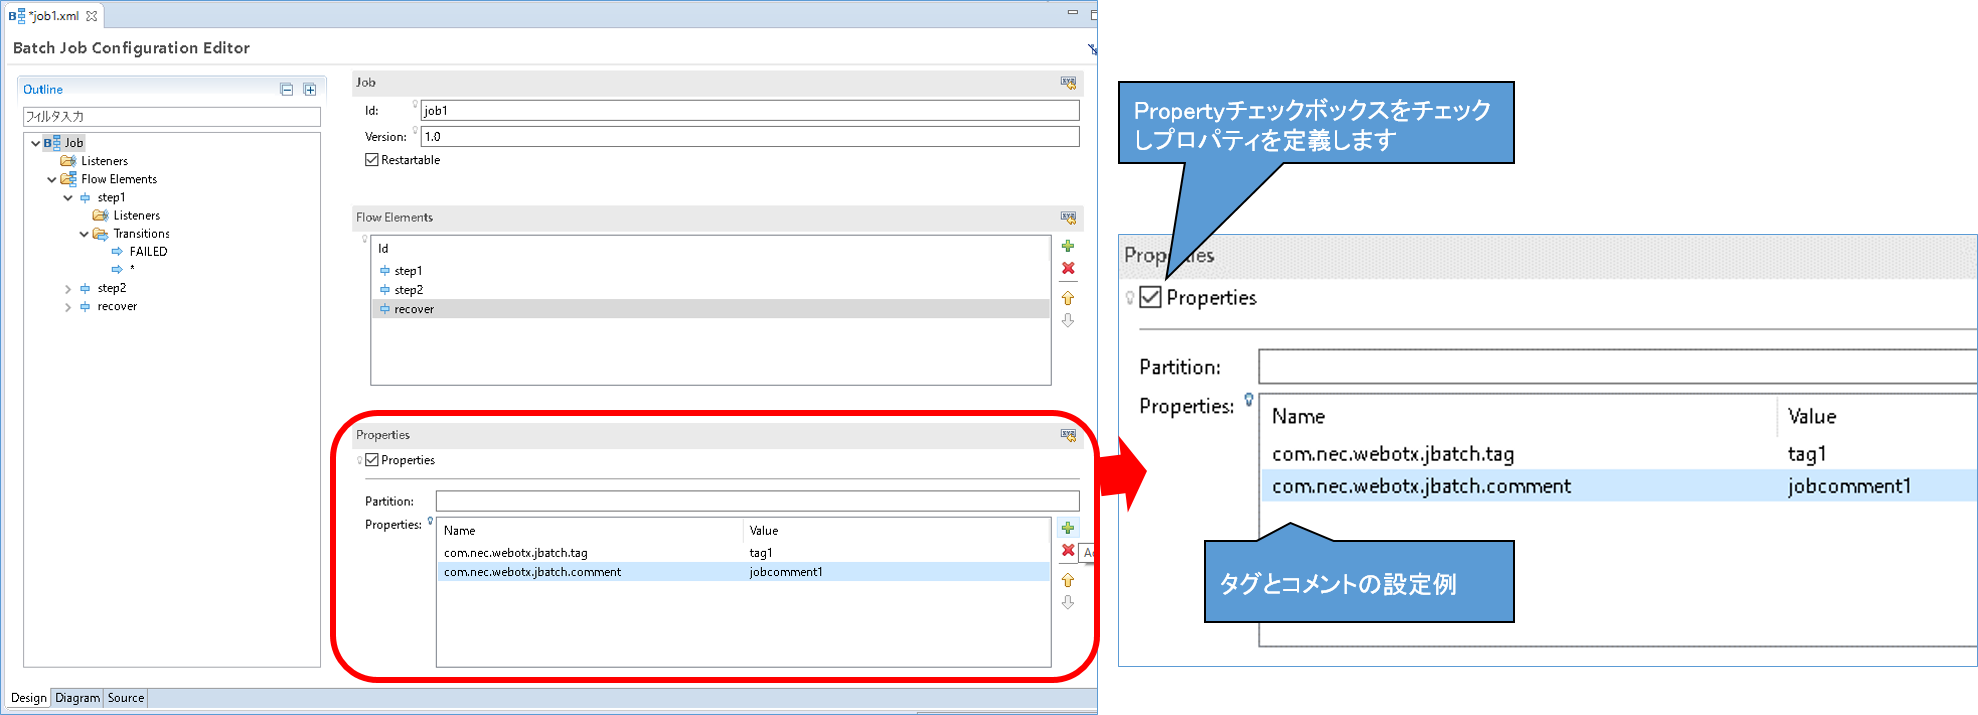Add a new flow element with green plus
This screenshot has height=715, width=1978.
(1068, 246)
